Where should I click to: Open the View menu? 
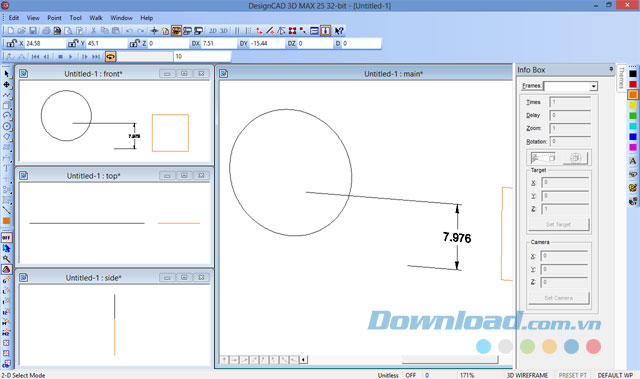tap(33, 18)
